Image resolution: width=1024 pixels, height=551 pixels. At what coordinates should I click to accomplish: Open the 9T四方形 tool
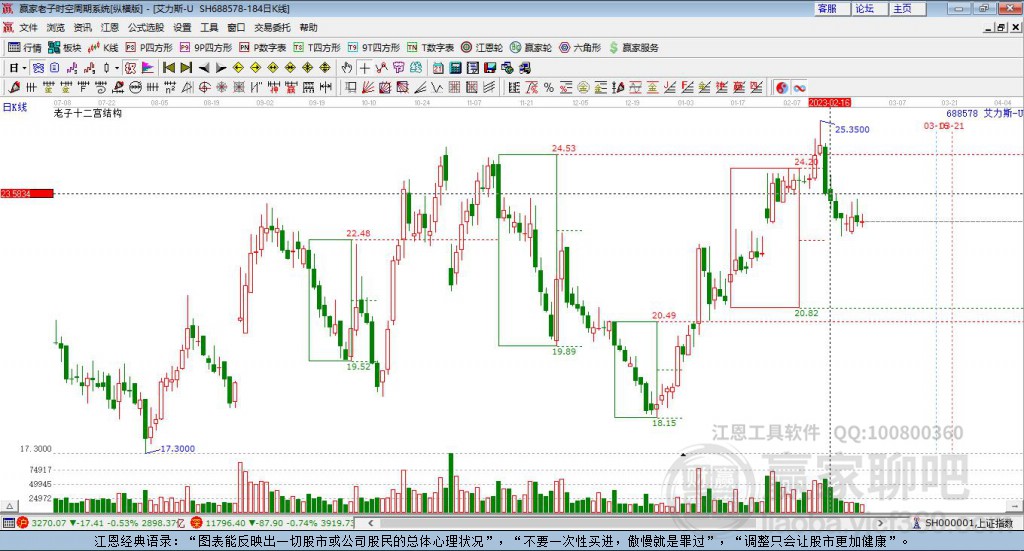point(373,48)
